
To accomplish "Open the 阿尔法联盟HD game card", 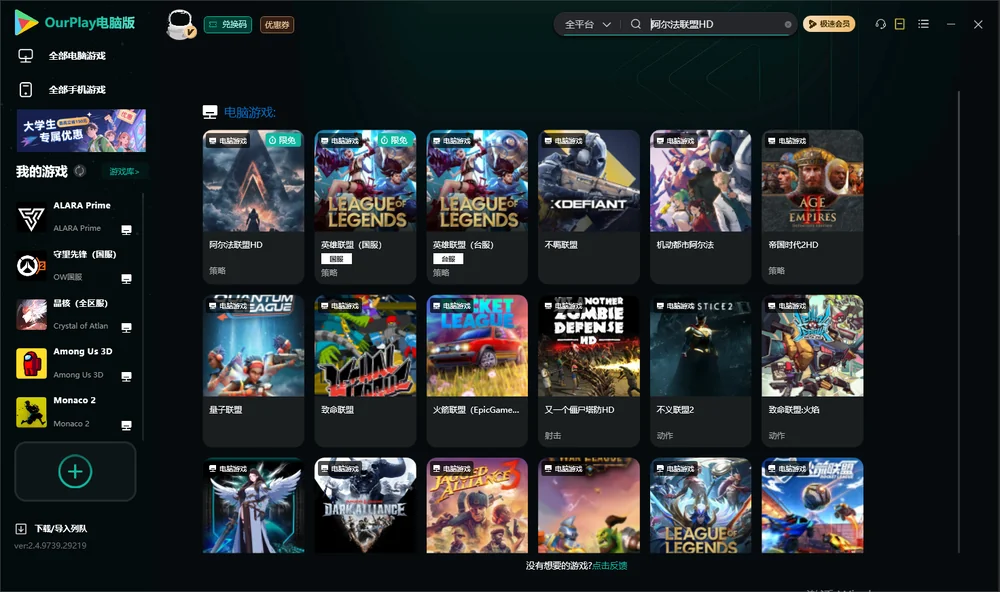I will click(x=253, y=207).
